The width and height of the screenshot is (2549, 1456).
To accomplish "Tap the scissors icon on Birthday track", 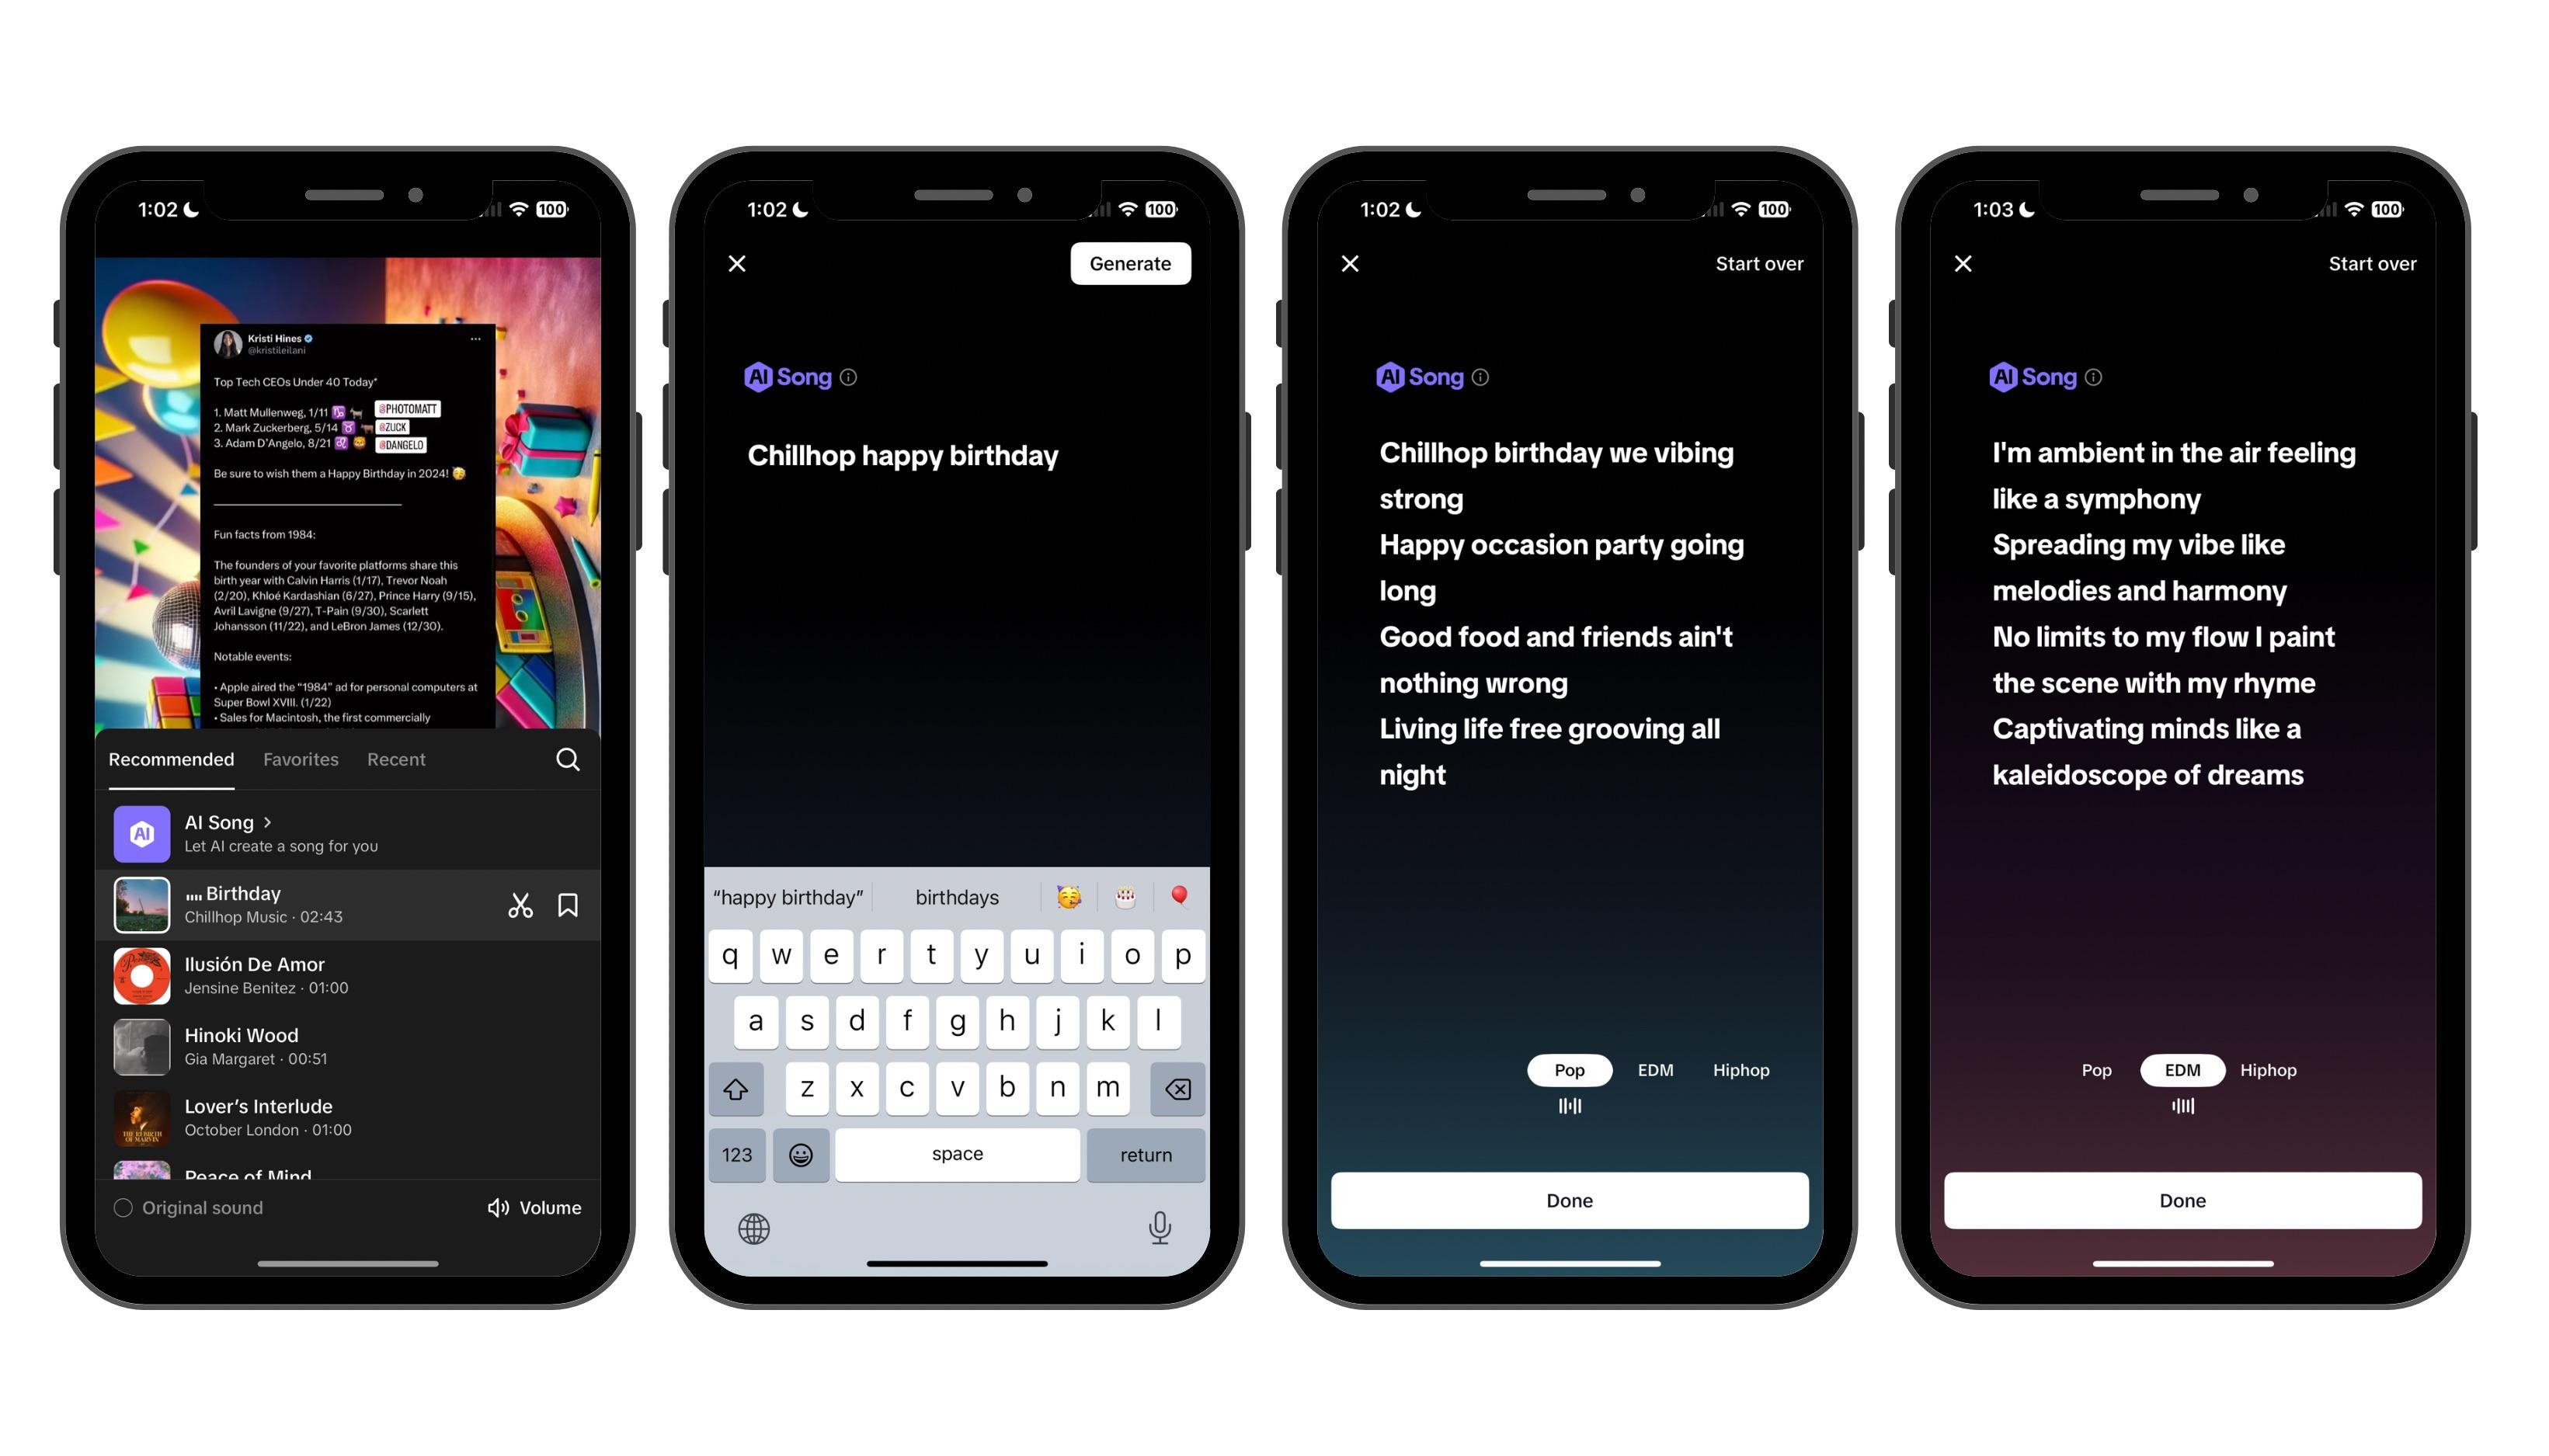I will click(x=522, y=905).
